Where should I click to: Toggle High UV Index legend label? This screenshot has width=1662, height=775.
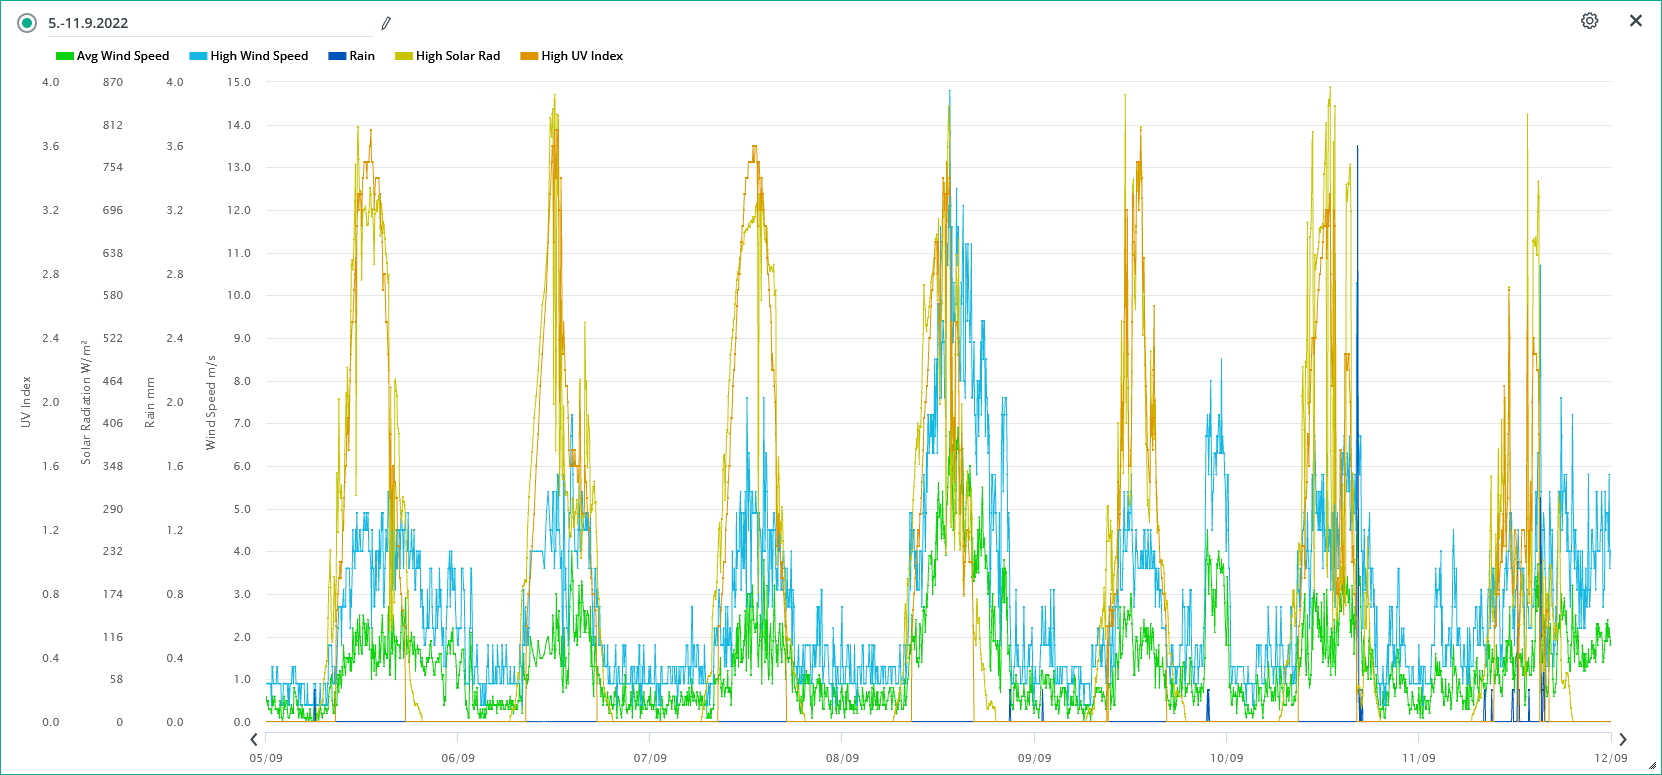[582, 56]
